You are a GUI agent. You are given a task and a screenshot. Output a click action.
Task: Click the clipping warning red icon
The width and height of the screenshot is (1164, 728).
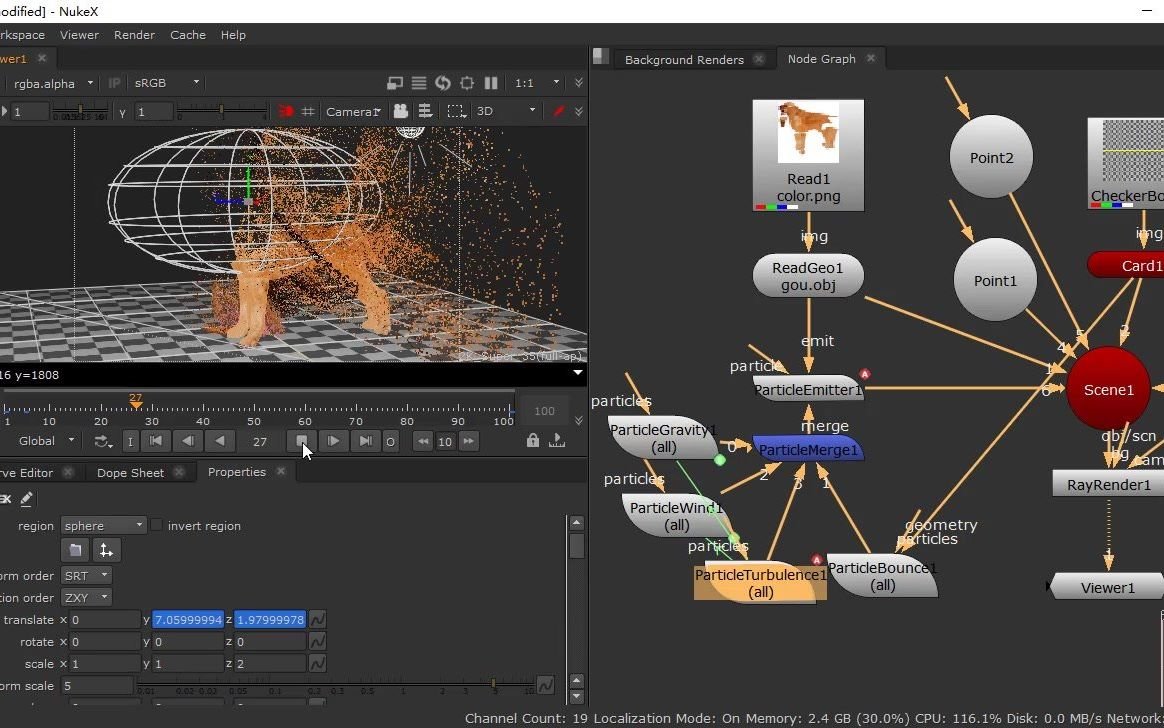click(x=286, y=111)
